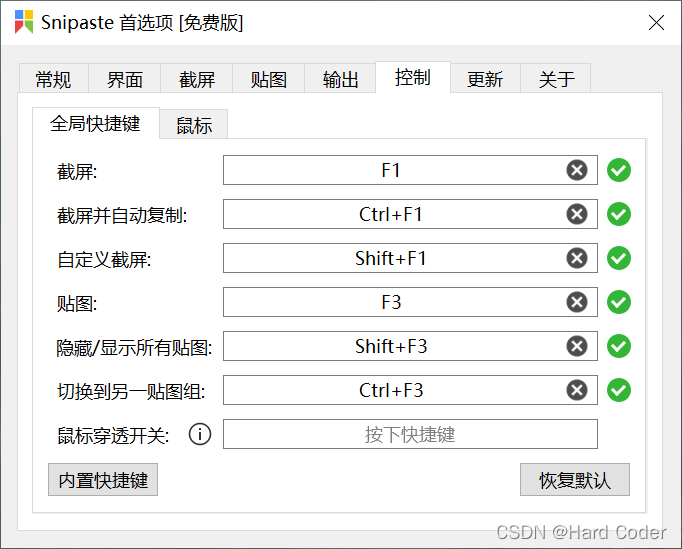
Task: Click the 内置快捷键 button
Action: click(x=103, y=480)
